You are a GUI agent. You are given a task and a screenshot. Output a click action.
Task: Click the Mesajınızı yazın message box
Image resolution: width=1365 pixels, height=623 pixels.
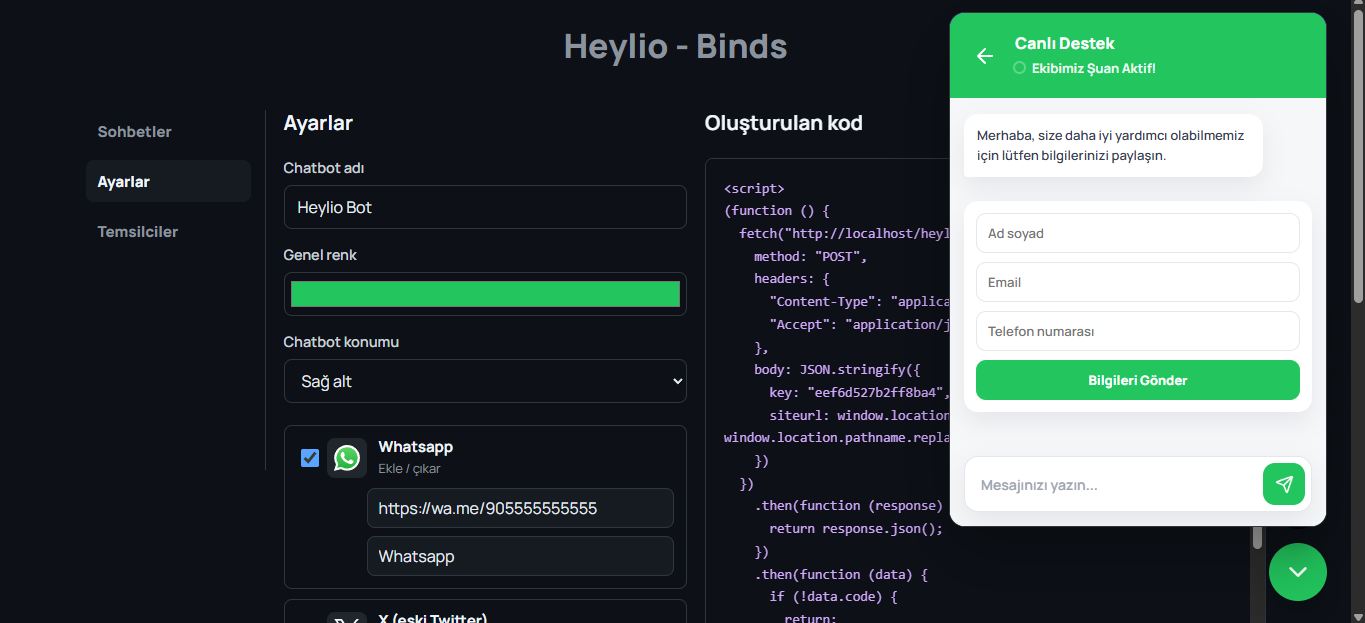[x=1112, y=485]
